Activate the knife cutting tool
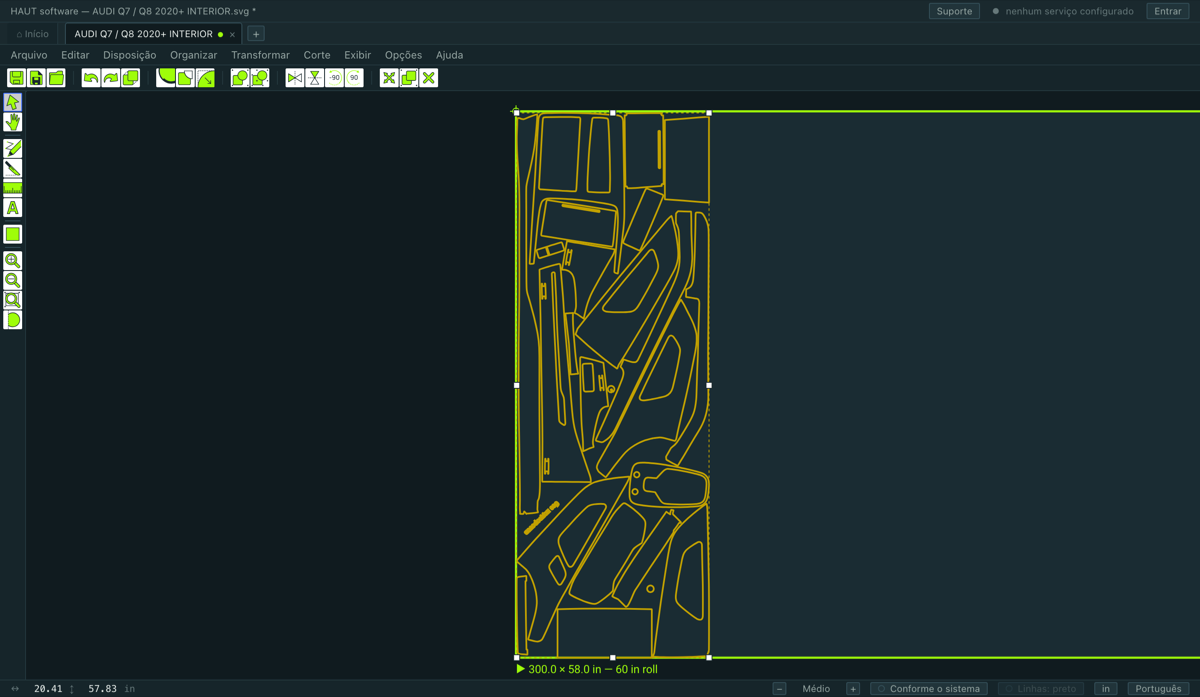The width and height of the screenshot is (1200, 697). [x=13, y=168]
